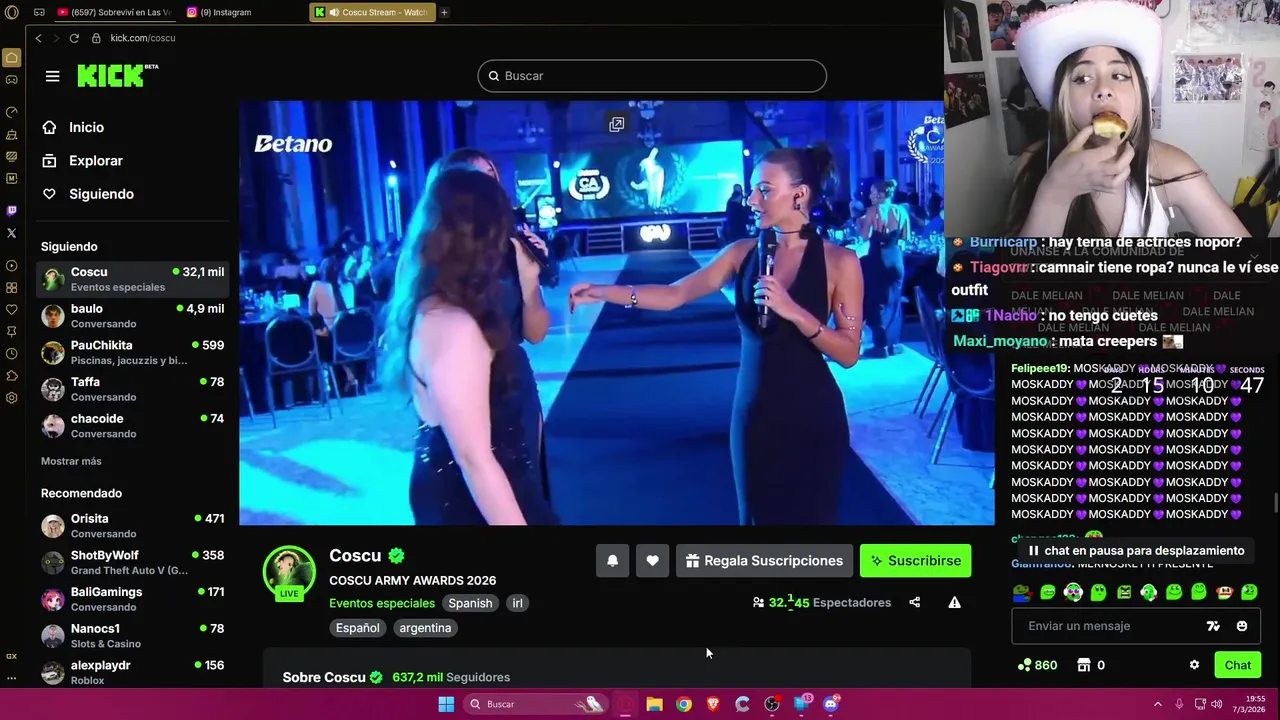Show hidden system tray icons
Screen dimensions: 1280x720
click(x=1158, y=704)
